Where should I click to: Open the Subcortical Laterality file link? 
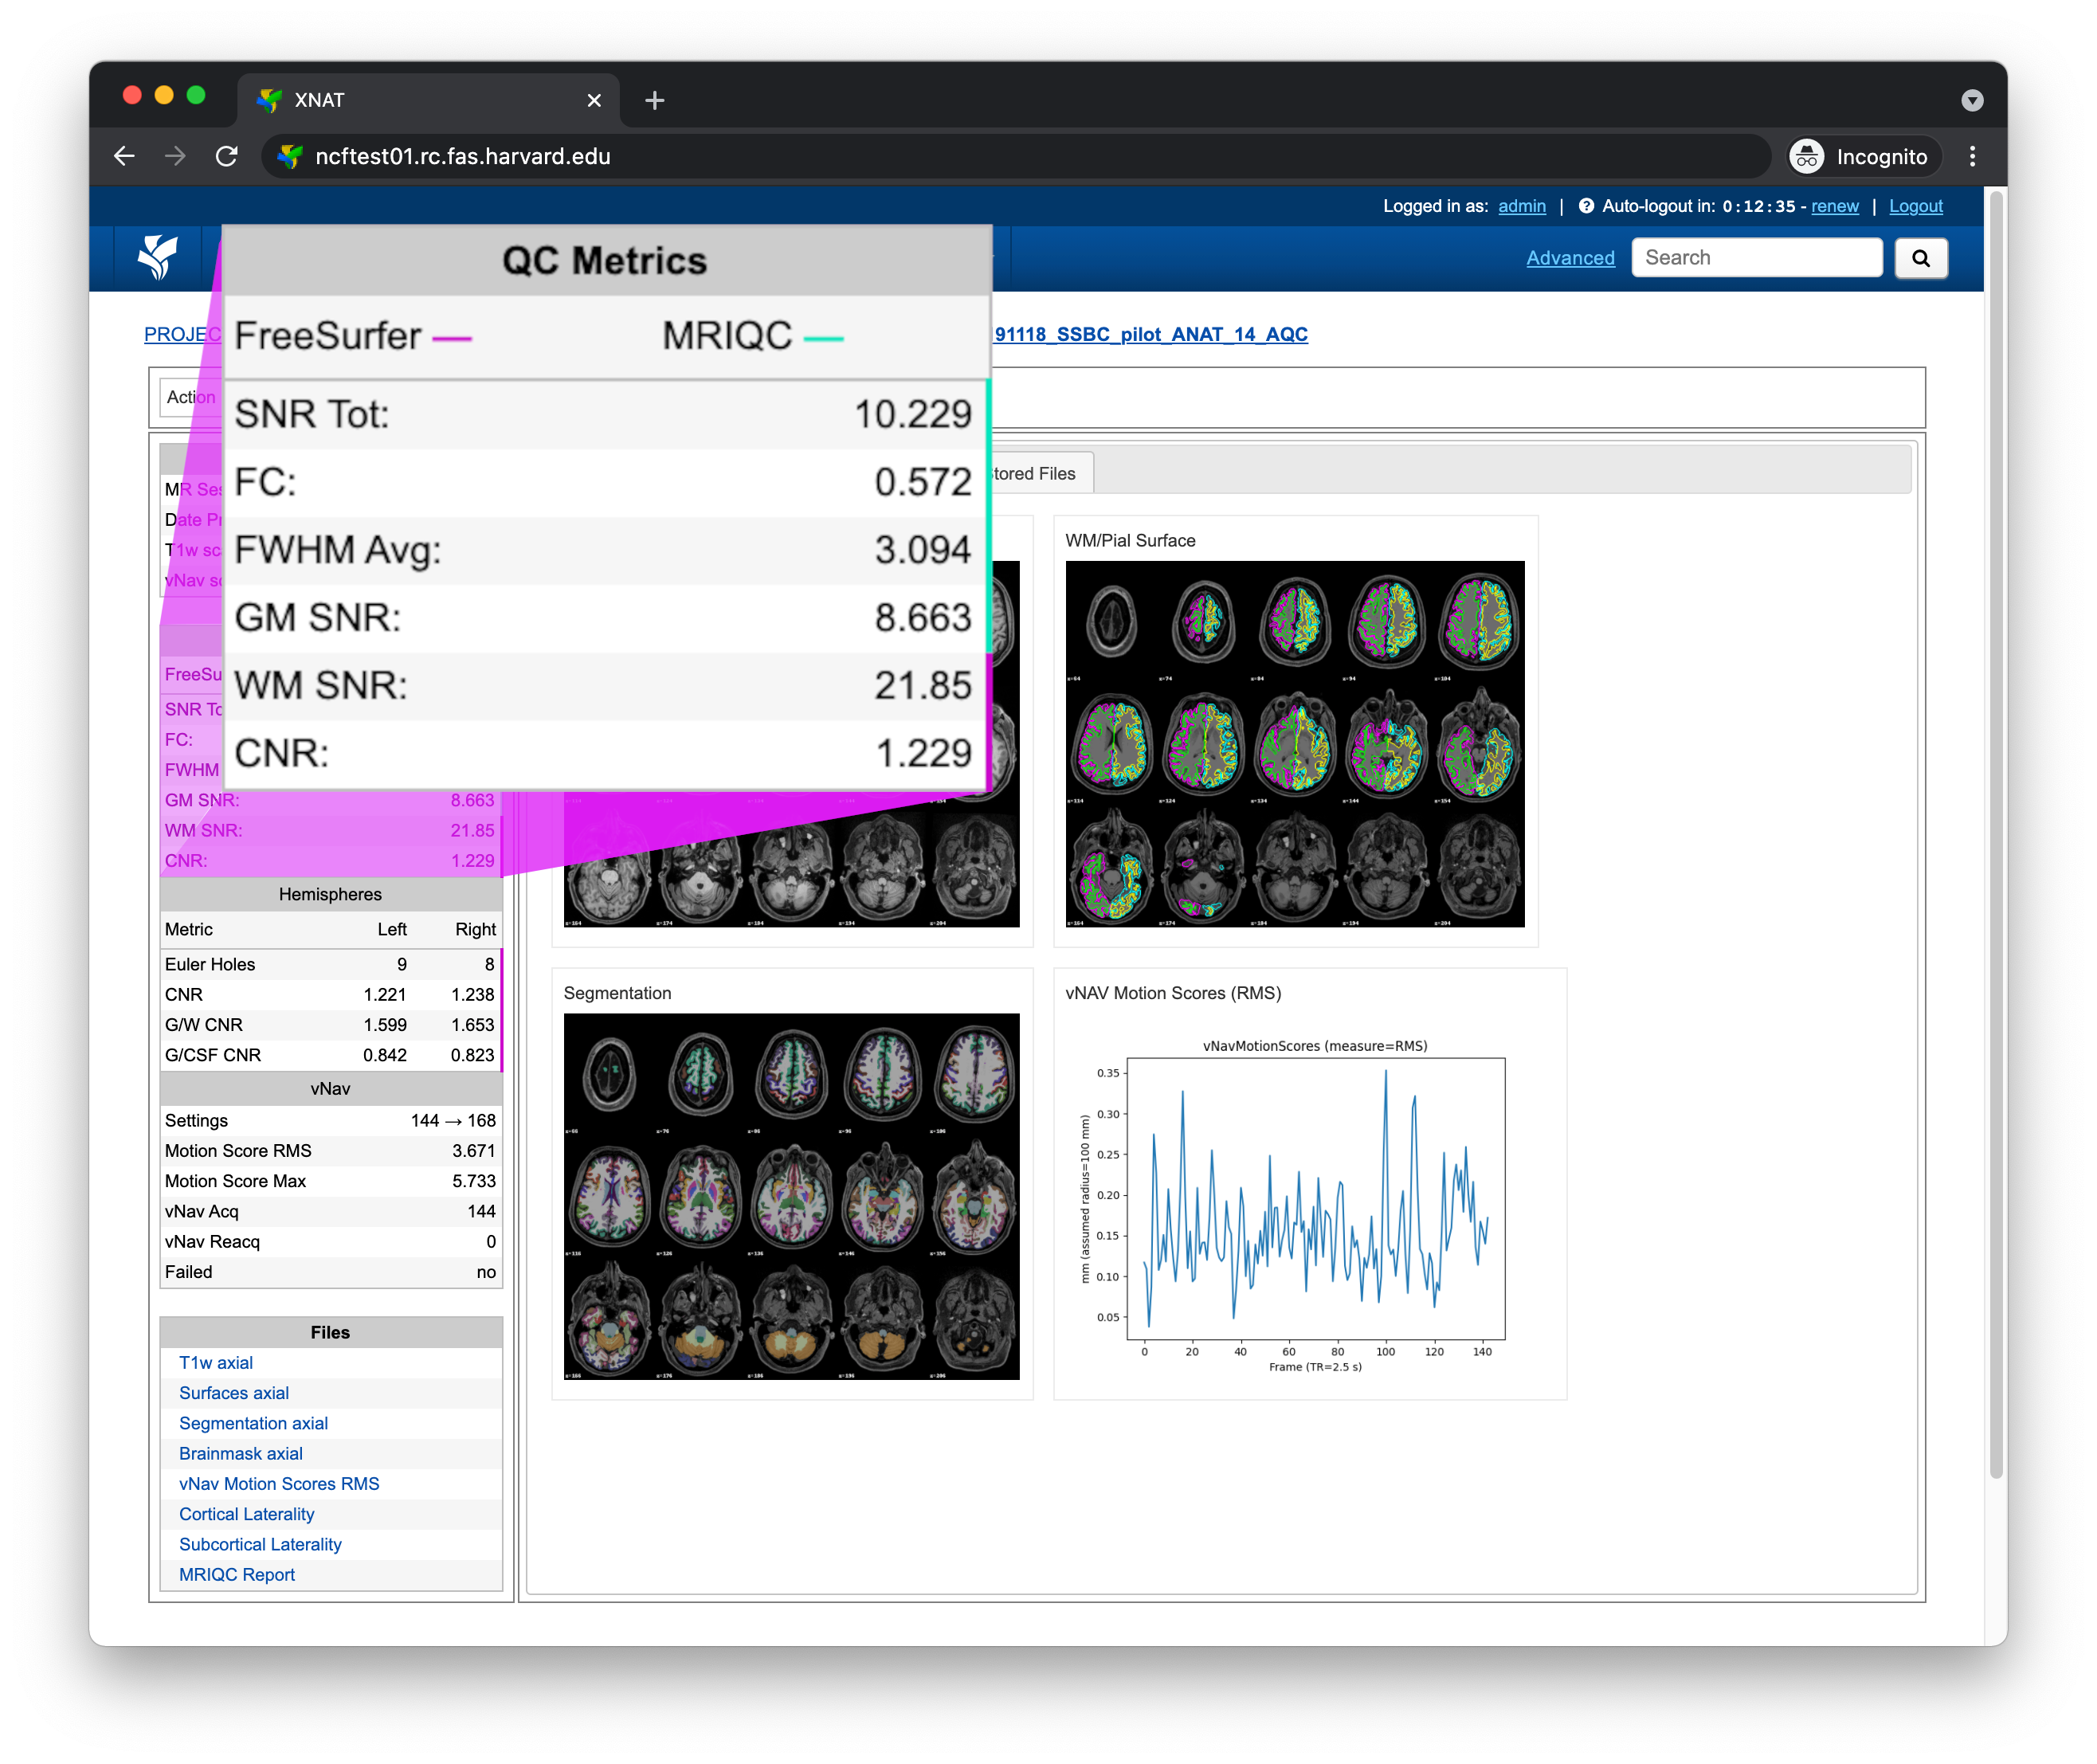[260, 1544]
